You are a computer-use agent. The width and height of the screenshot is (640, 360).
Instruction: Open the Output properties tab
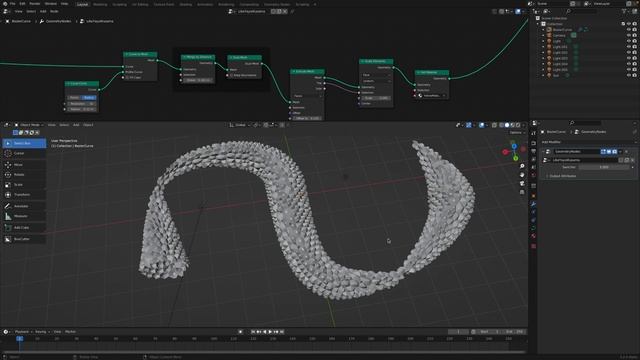[x=533, y=151]
